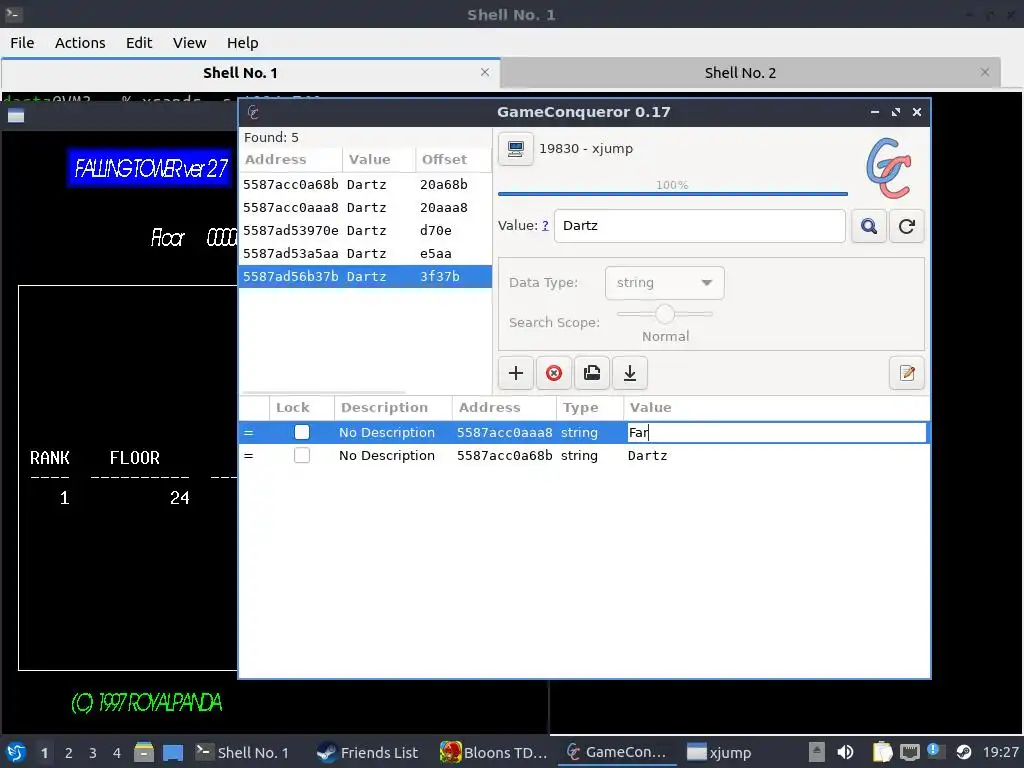The height and width of the screenshot is (768, 1024).
Task: Click the 100% scan progress bar
Action: pyautogui.click(x=673, y=193)
